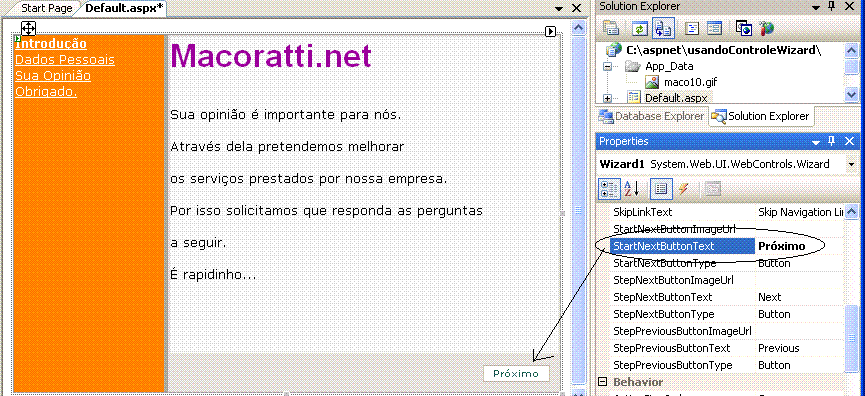This screenshot has height=396, width=865.
Task: Sort properties alphabetically with A-Z icon
Action: [631, 189]
